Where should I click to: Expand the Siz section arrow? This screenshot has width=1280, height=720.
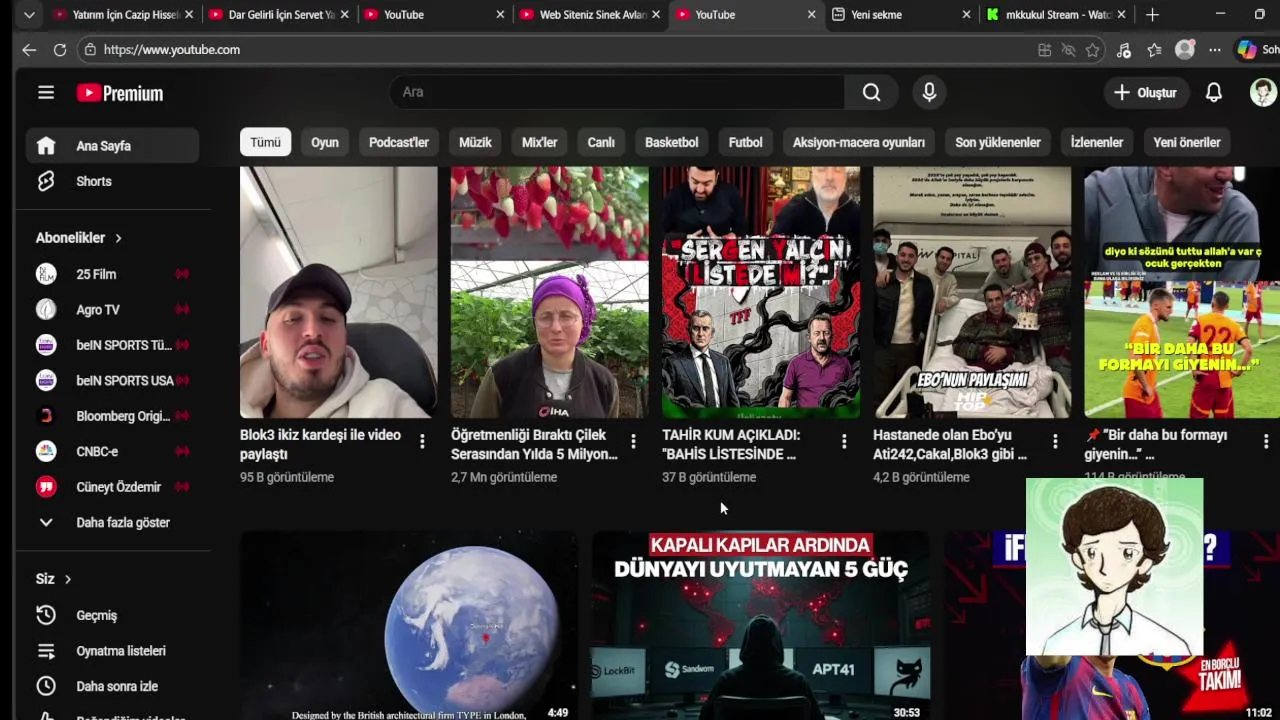[x=68, y=579]
